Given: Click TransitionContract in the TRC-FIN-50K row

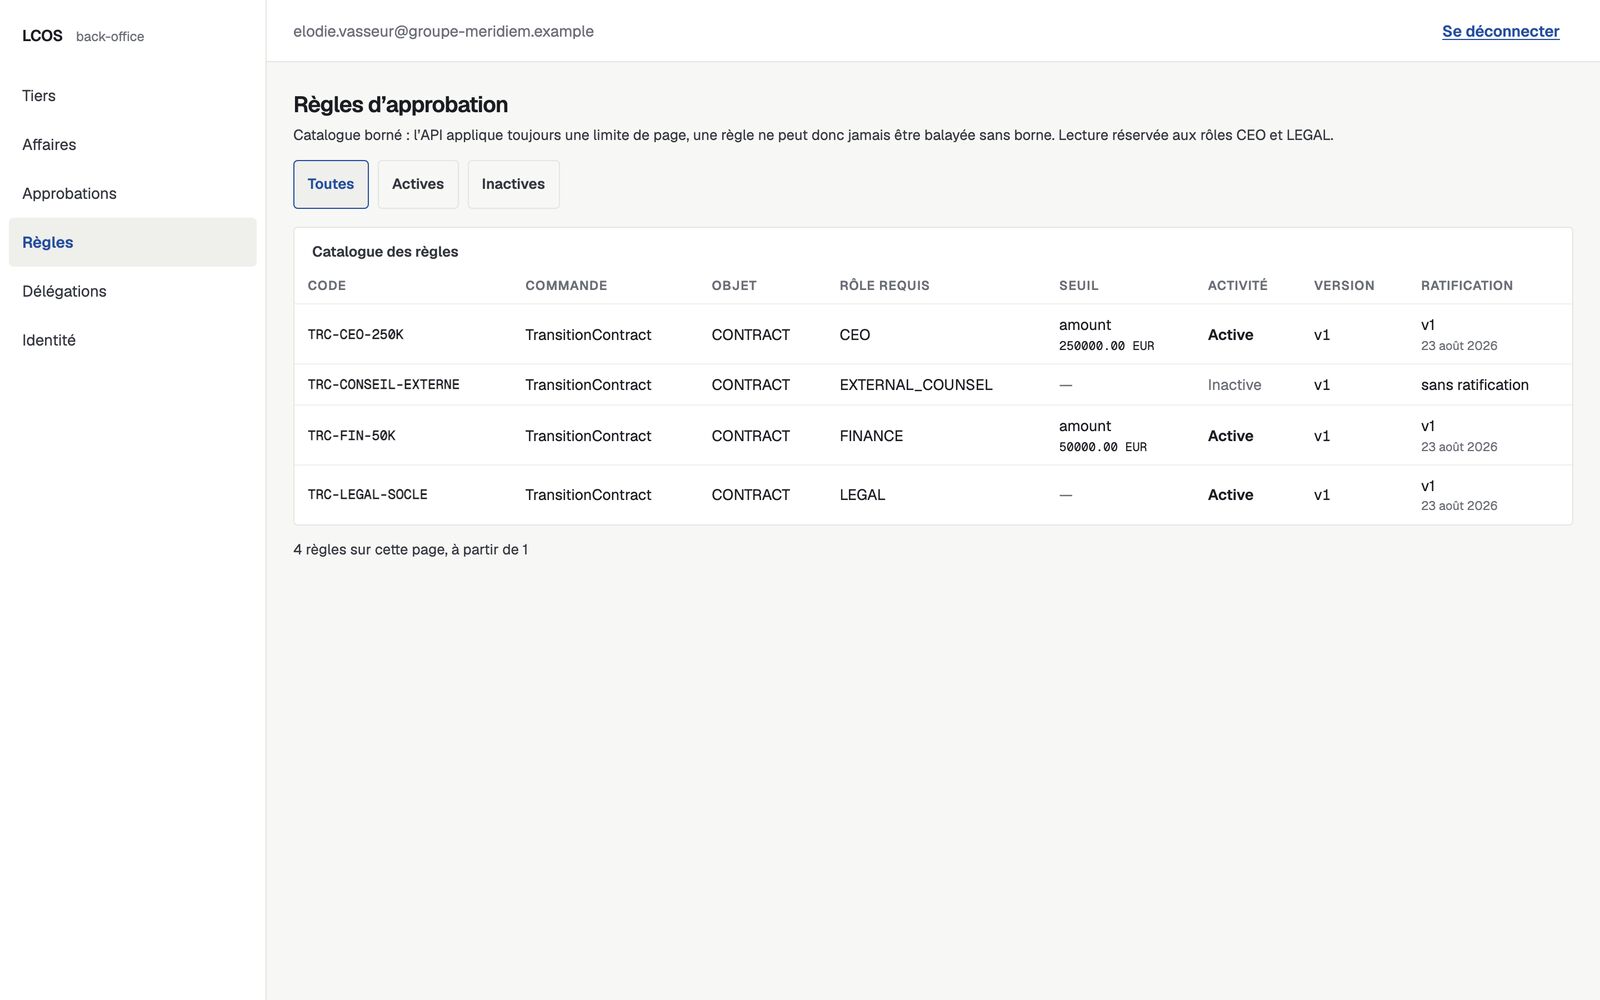Looking at the screenshot, I should tap(588, 436).
